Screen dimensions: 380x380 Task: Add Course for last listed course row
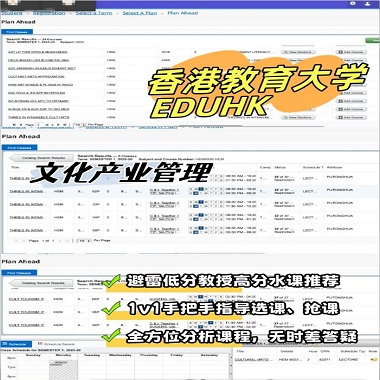pos(351,117)
